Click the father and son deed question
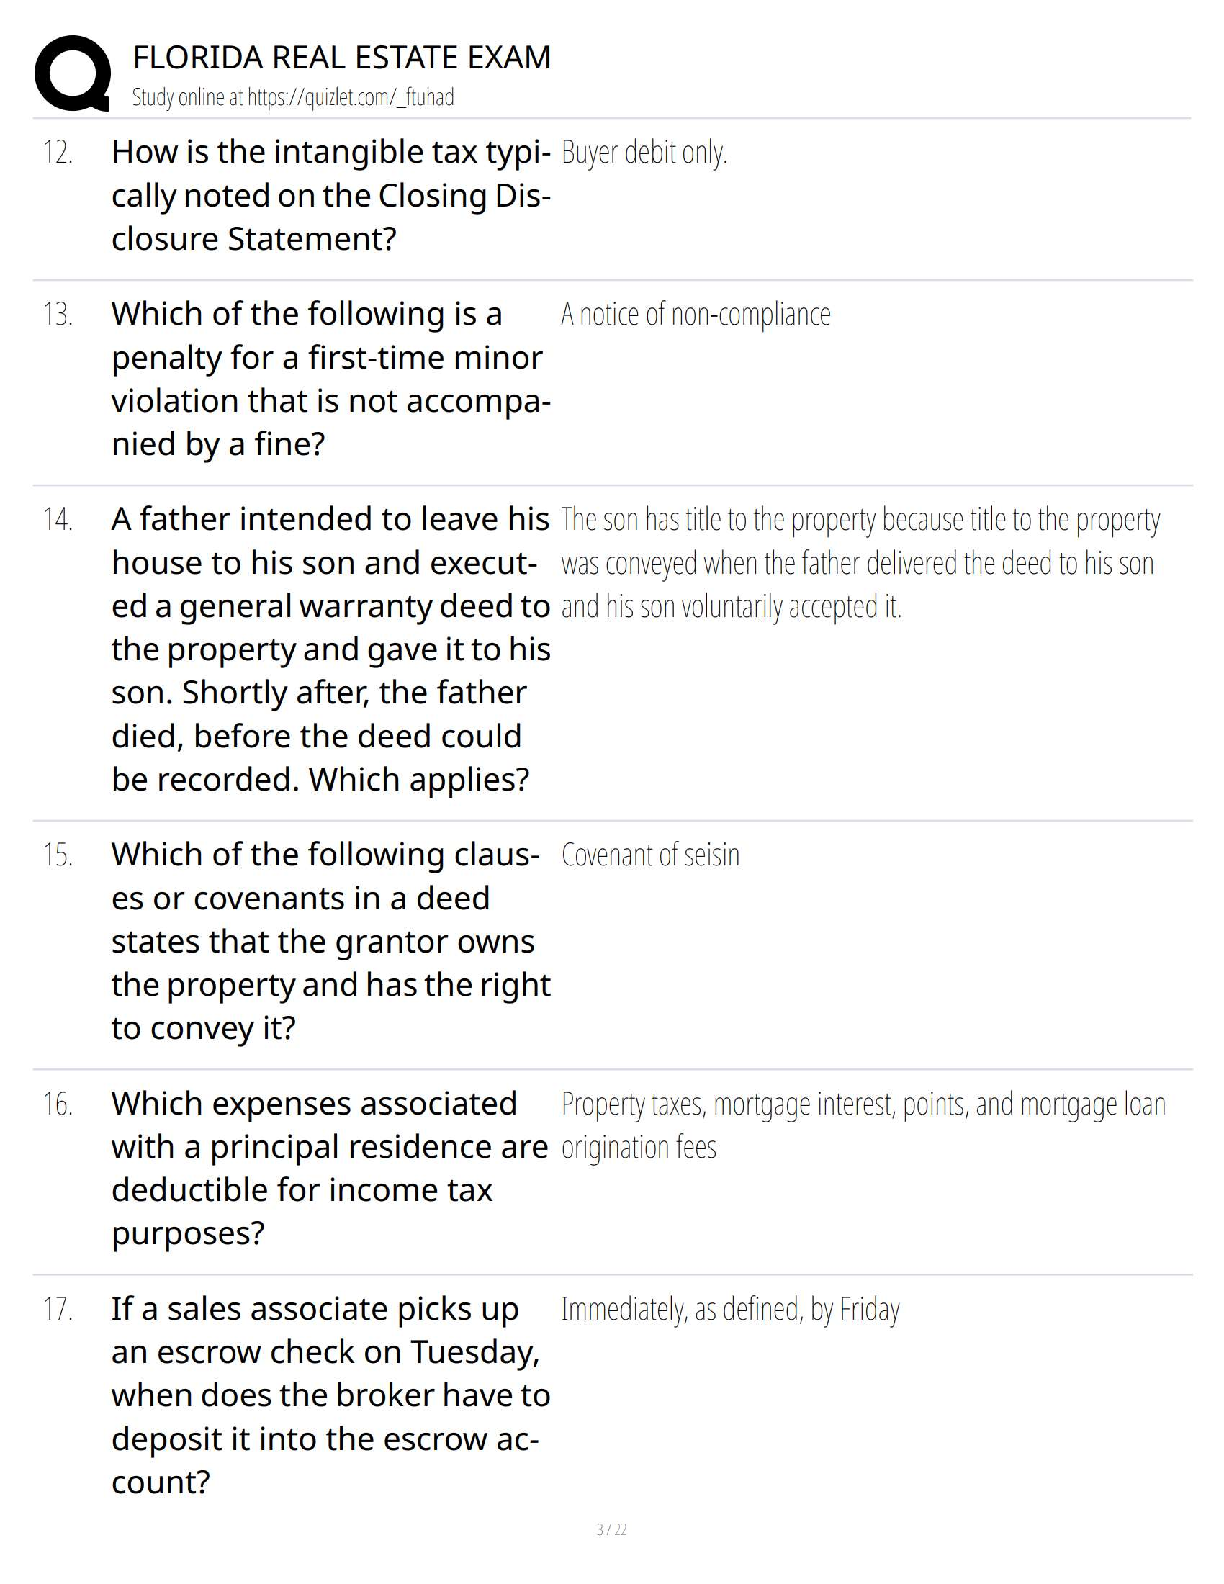This screenshot has width=1224, height=1584. 331,649
